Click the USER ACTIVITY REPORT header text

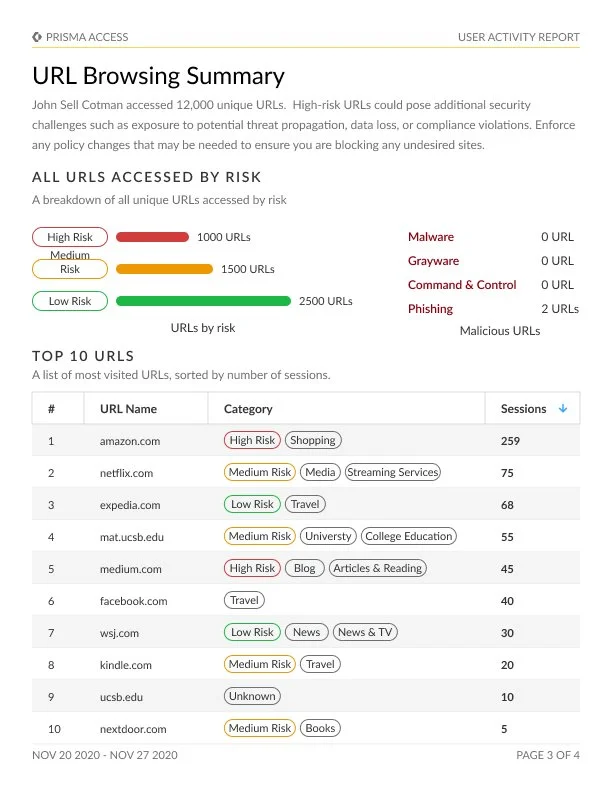(x=519, y=37)
